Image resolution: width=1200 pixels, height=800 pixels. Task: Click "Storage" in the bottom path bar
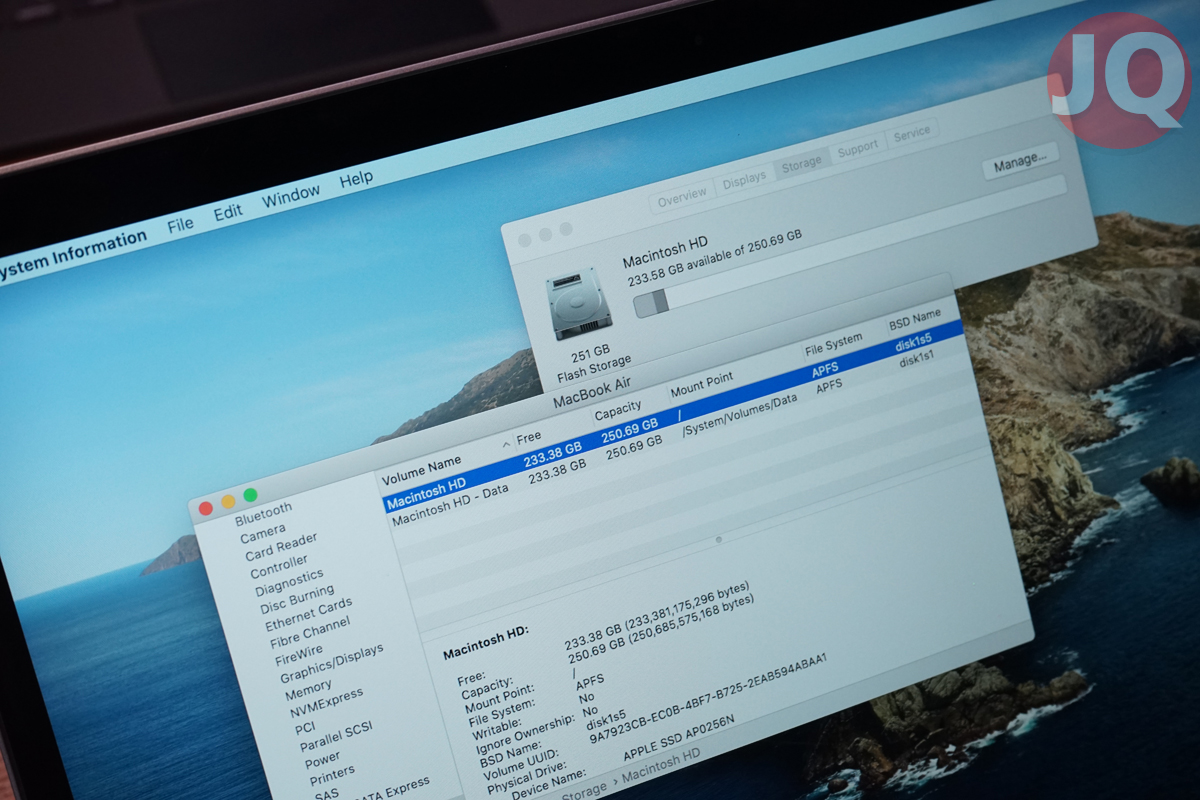584,790
